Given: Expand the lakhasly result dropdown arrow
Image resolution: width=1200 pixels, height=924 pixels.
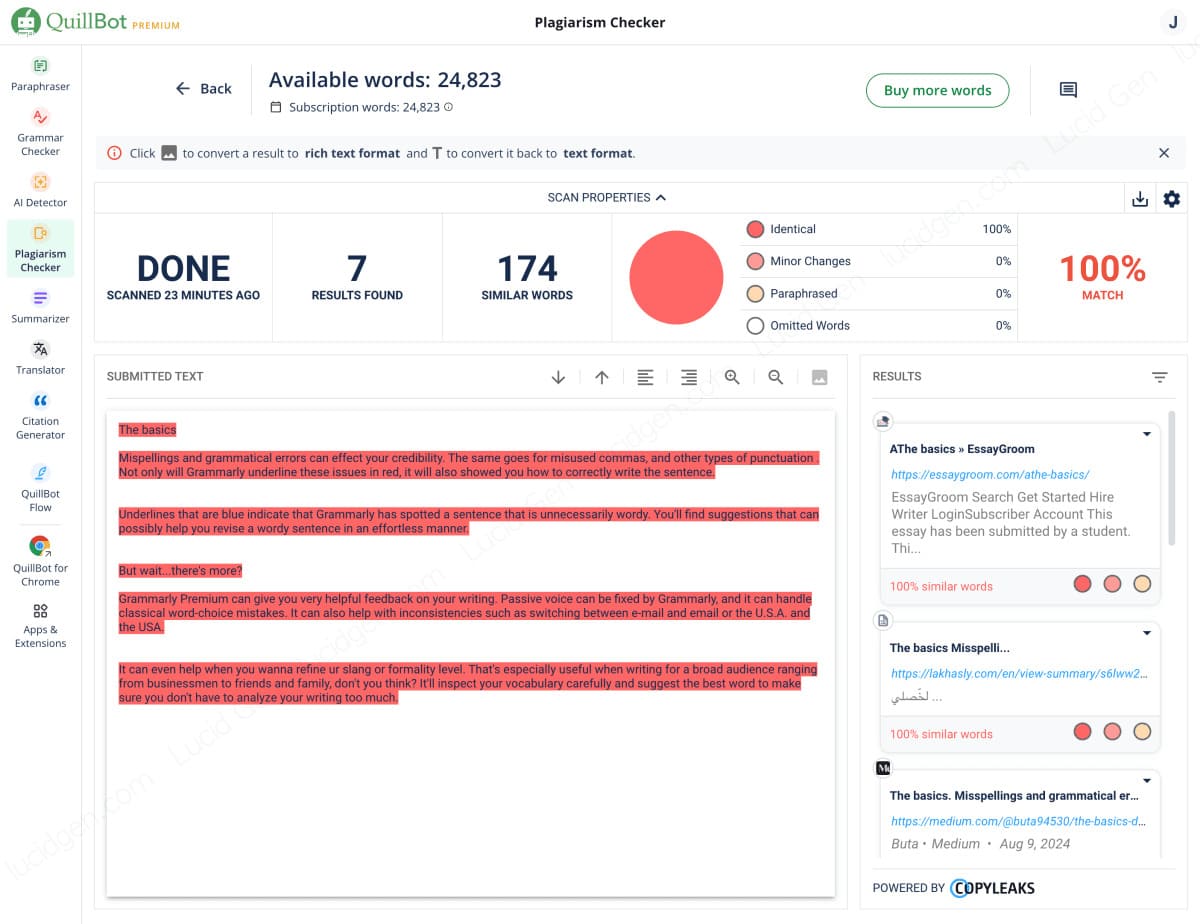Looking at the screenshot, I should [1147, 634].
